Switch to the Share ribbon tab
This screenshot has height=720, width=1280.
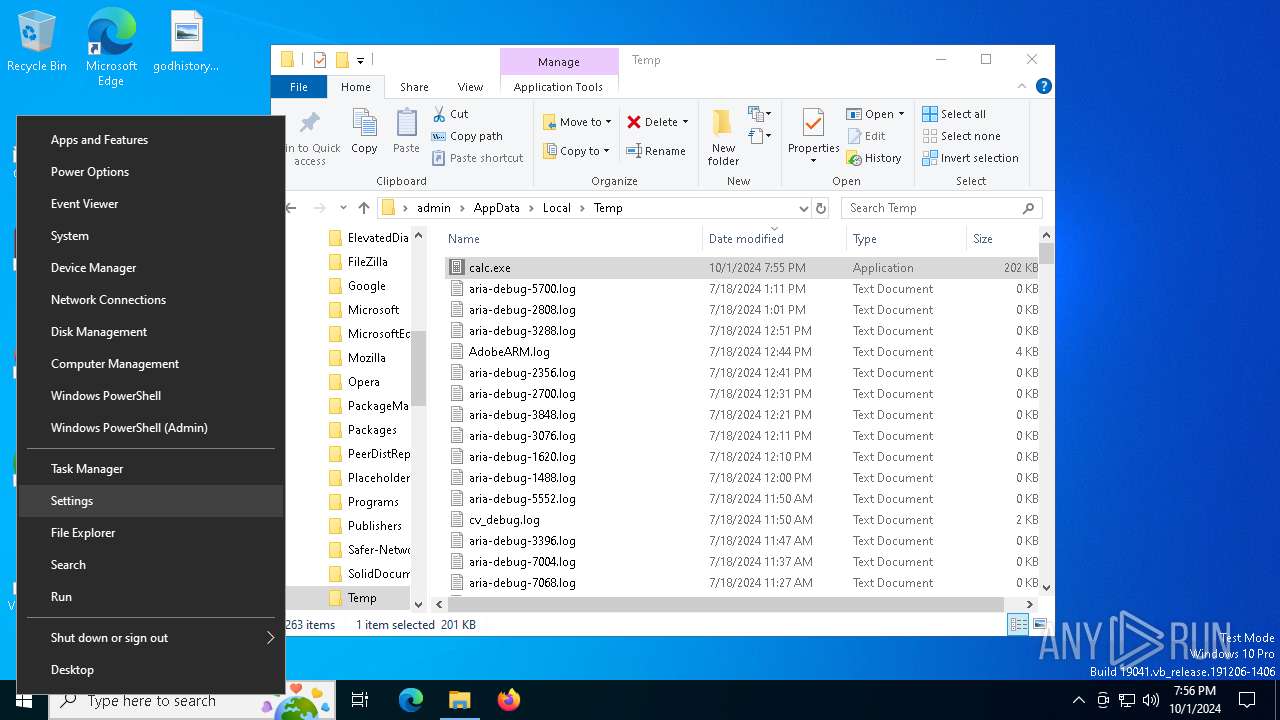pos(414,87)
